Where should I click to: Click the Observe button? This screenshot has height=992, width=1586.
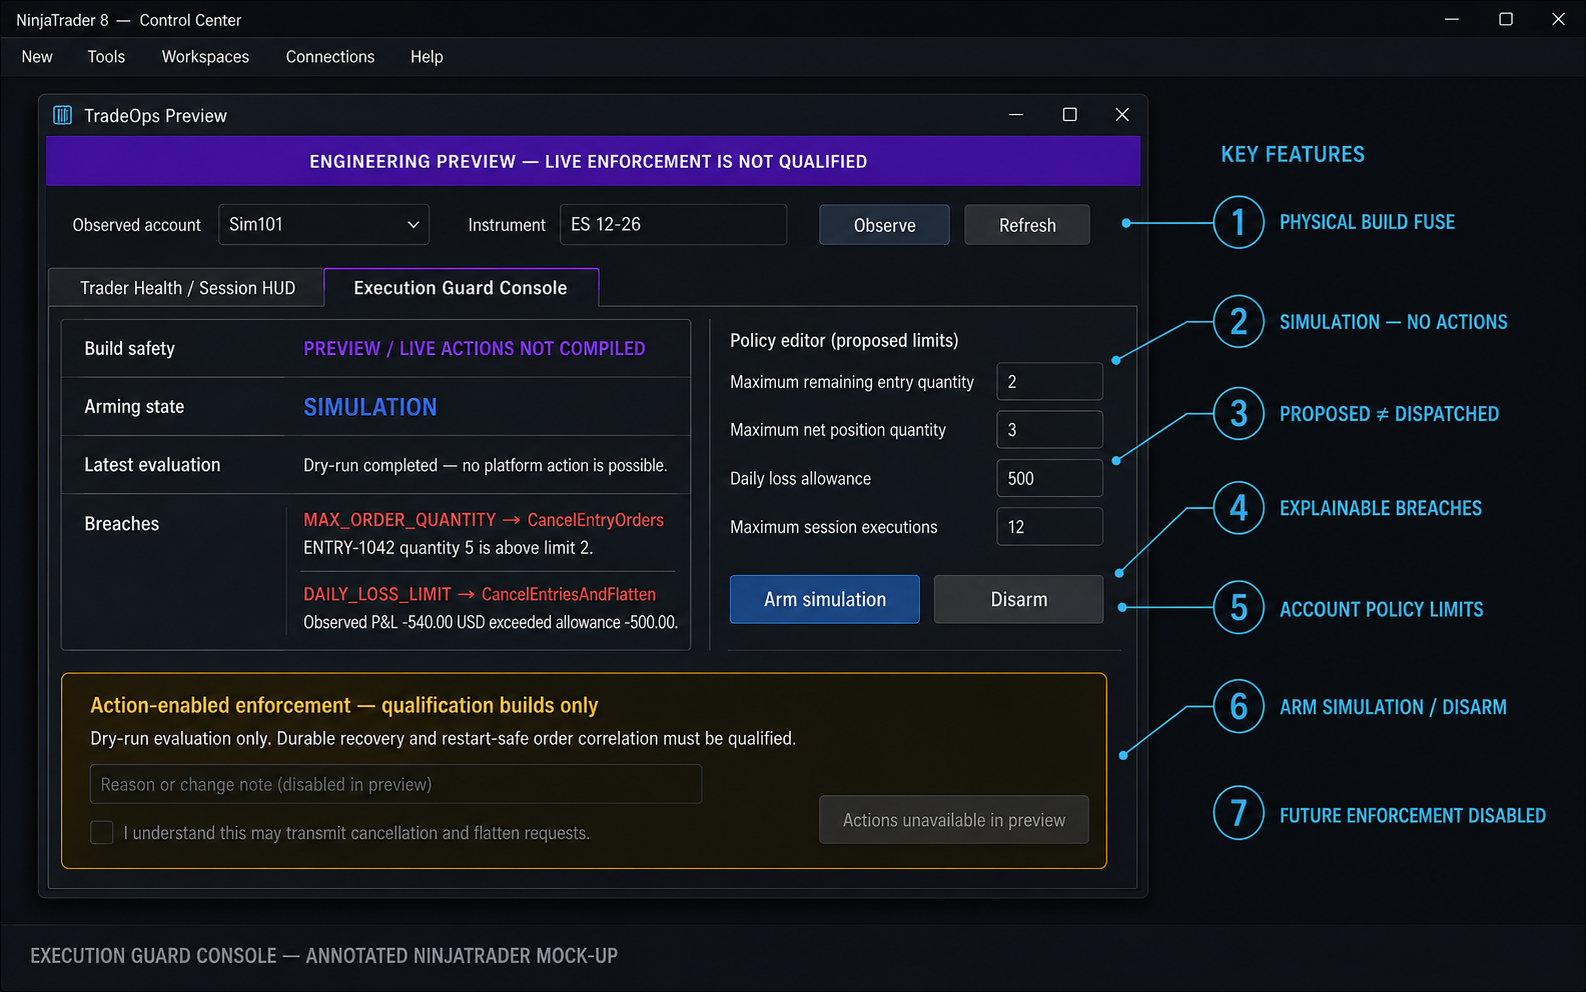point(884,225)
